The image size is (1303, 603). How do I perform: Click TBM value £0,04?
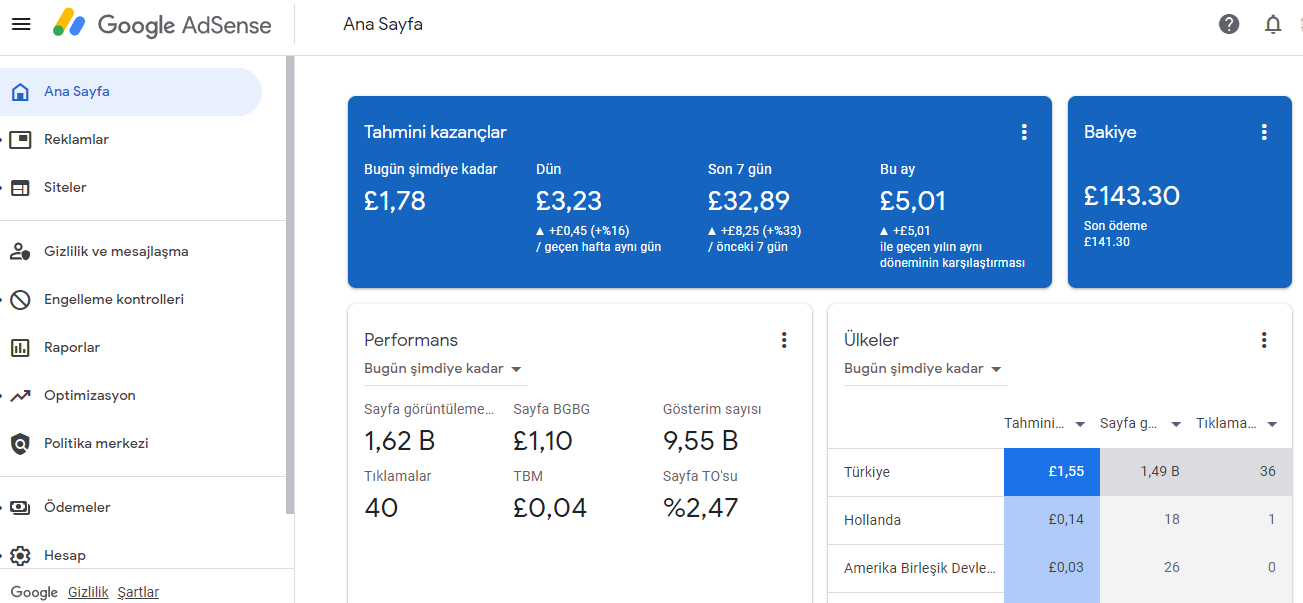point(550,508)
